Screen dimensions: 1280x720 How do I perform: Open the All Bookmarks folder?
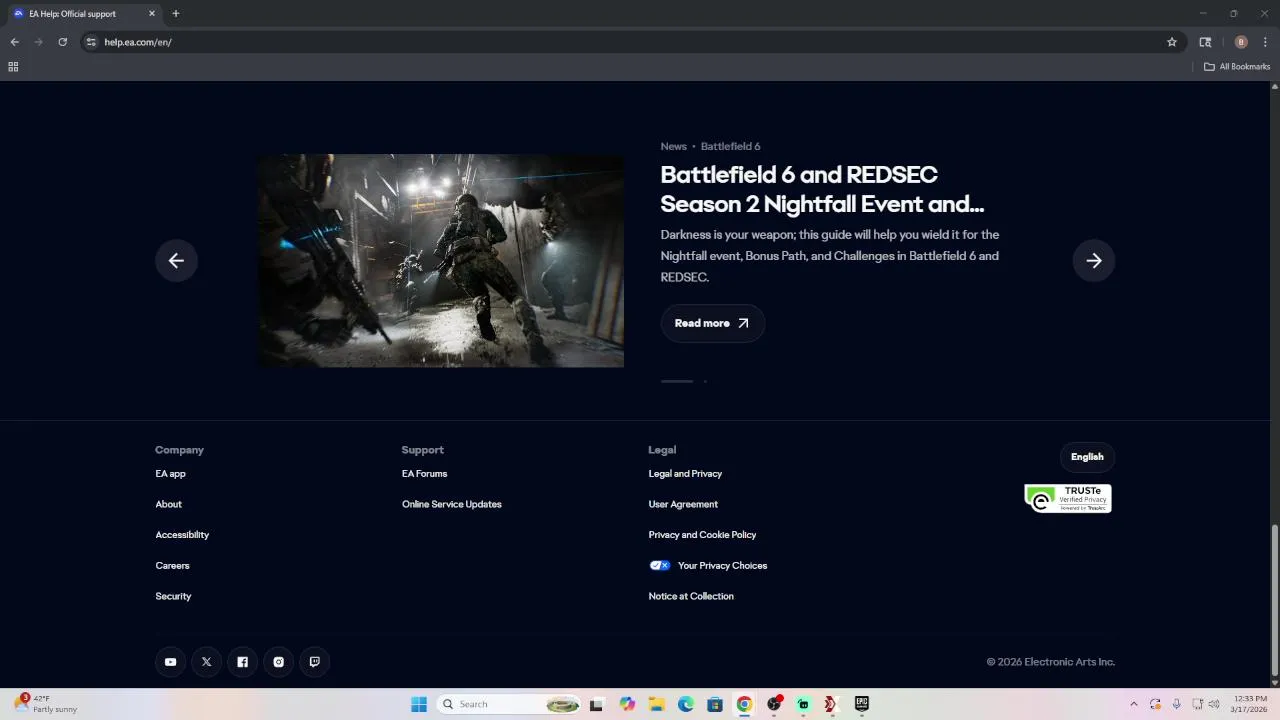click(x=1237, y=67)
